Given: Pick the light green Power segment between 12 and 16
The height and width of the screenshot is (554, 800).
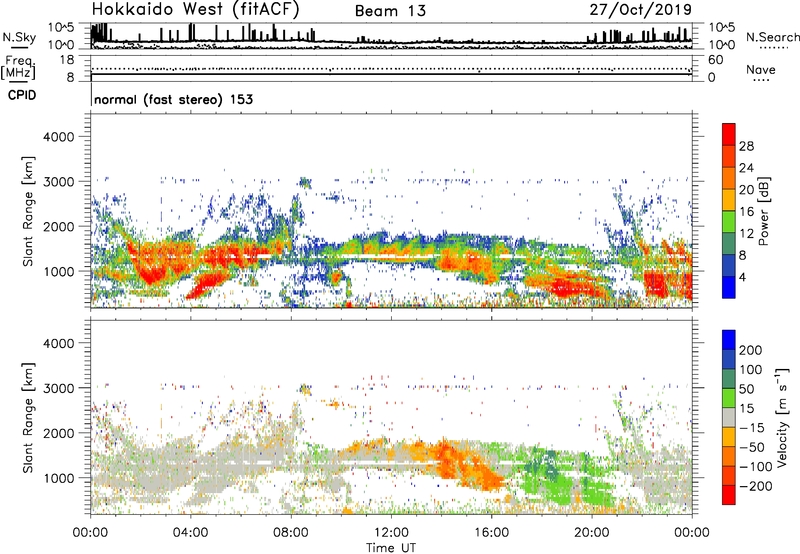Looking at the screenshot, I should coord(729,221).
